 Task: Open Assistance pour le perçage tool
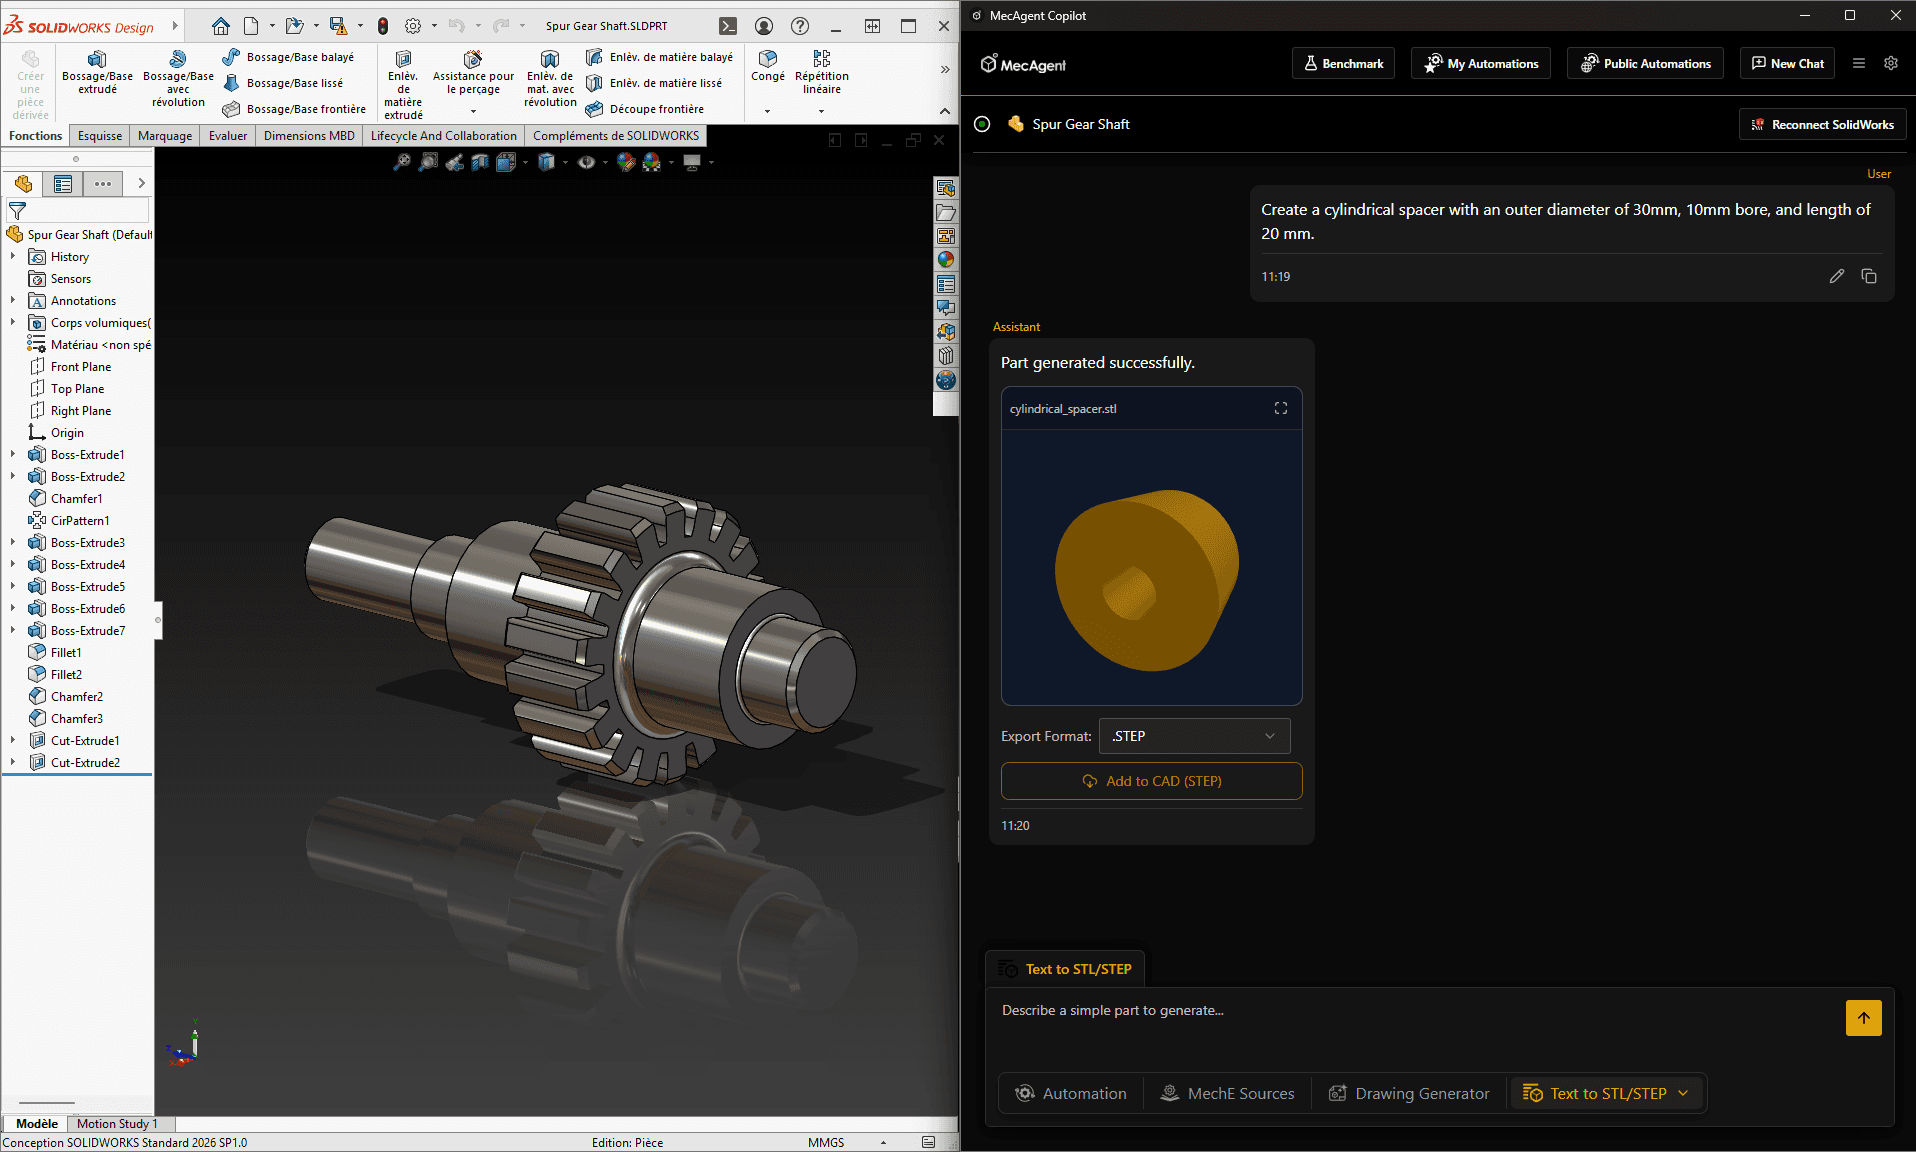[473, 60]
